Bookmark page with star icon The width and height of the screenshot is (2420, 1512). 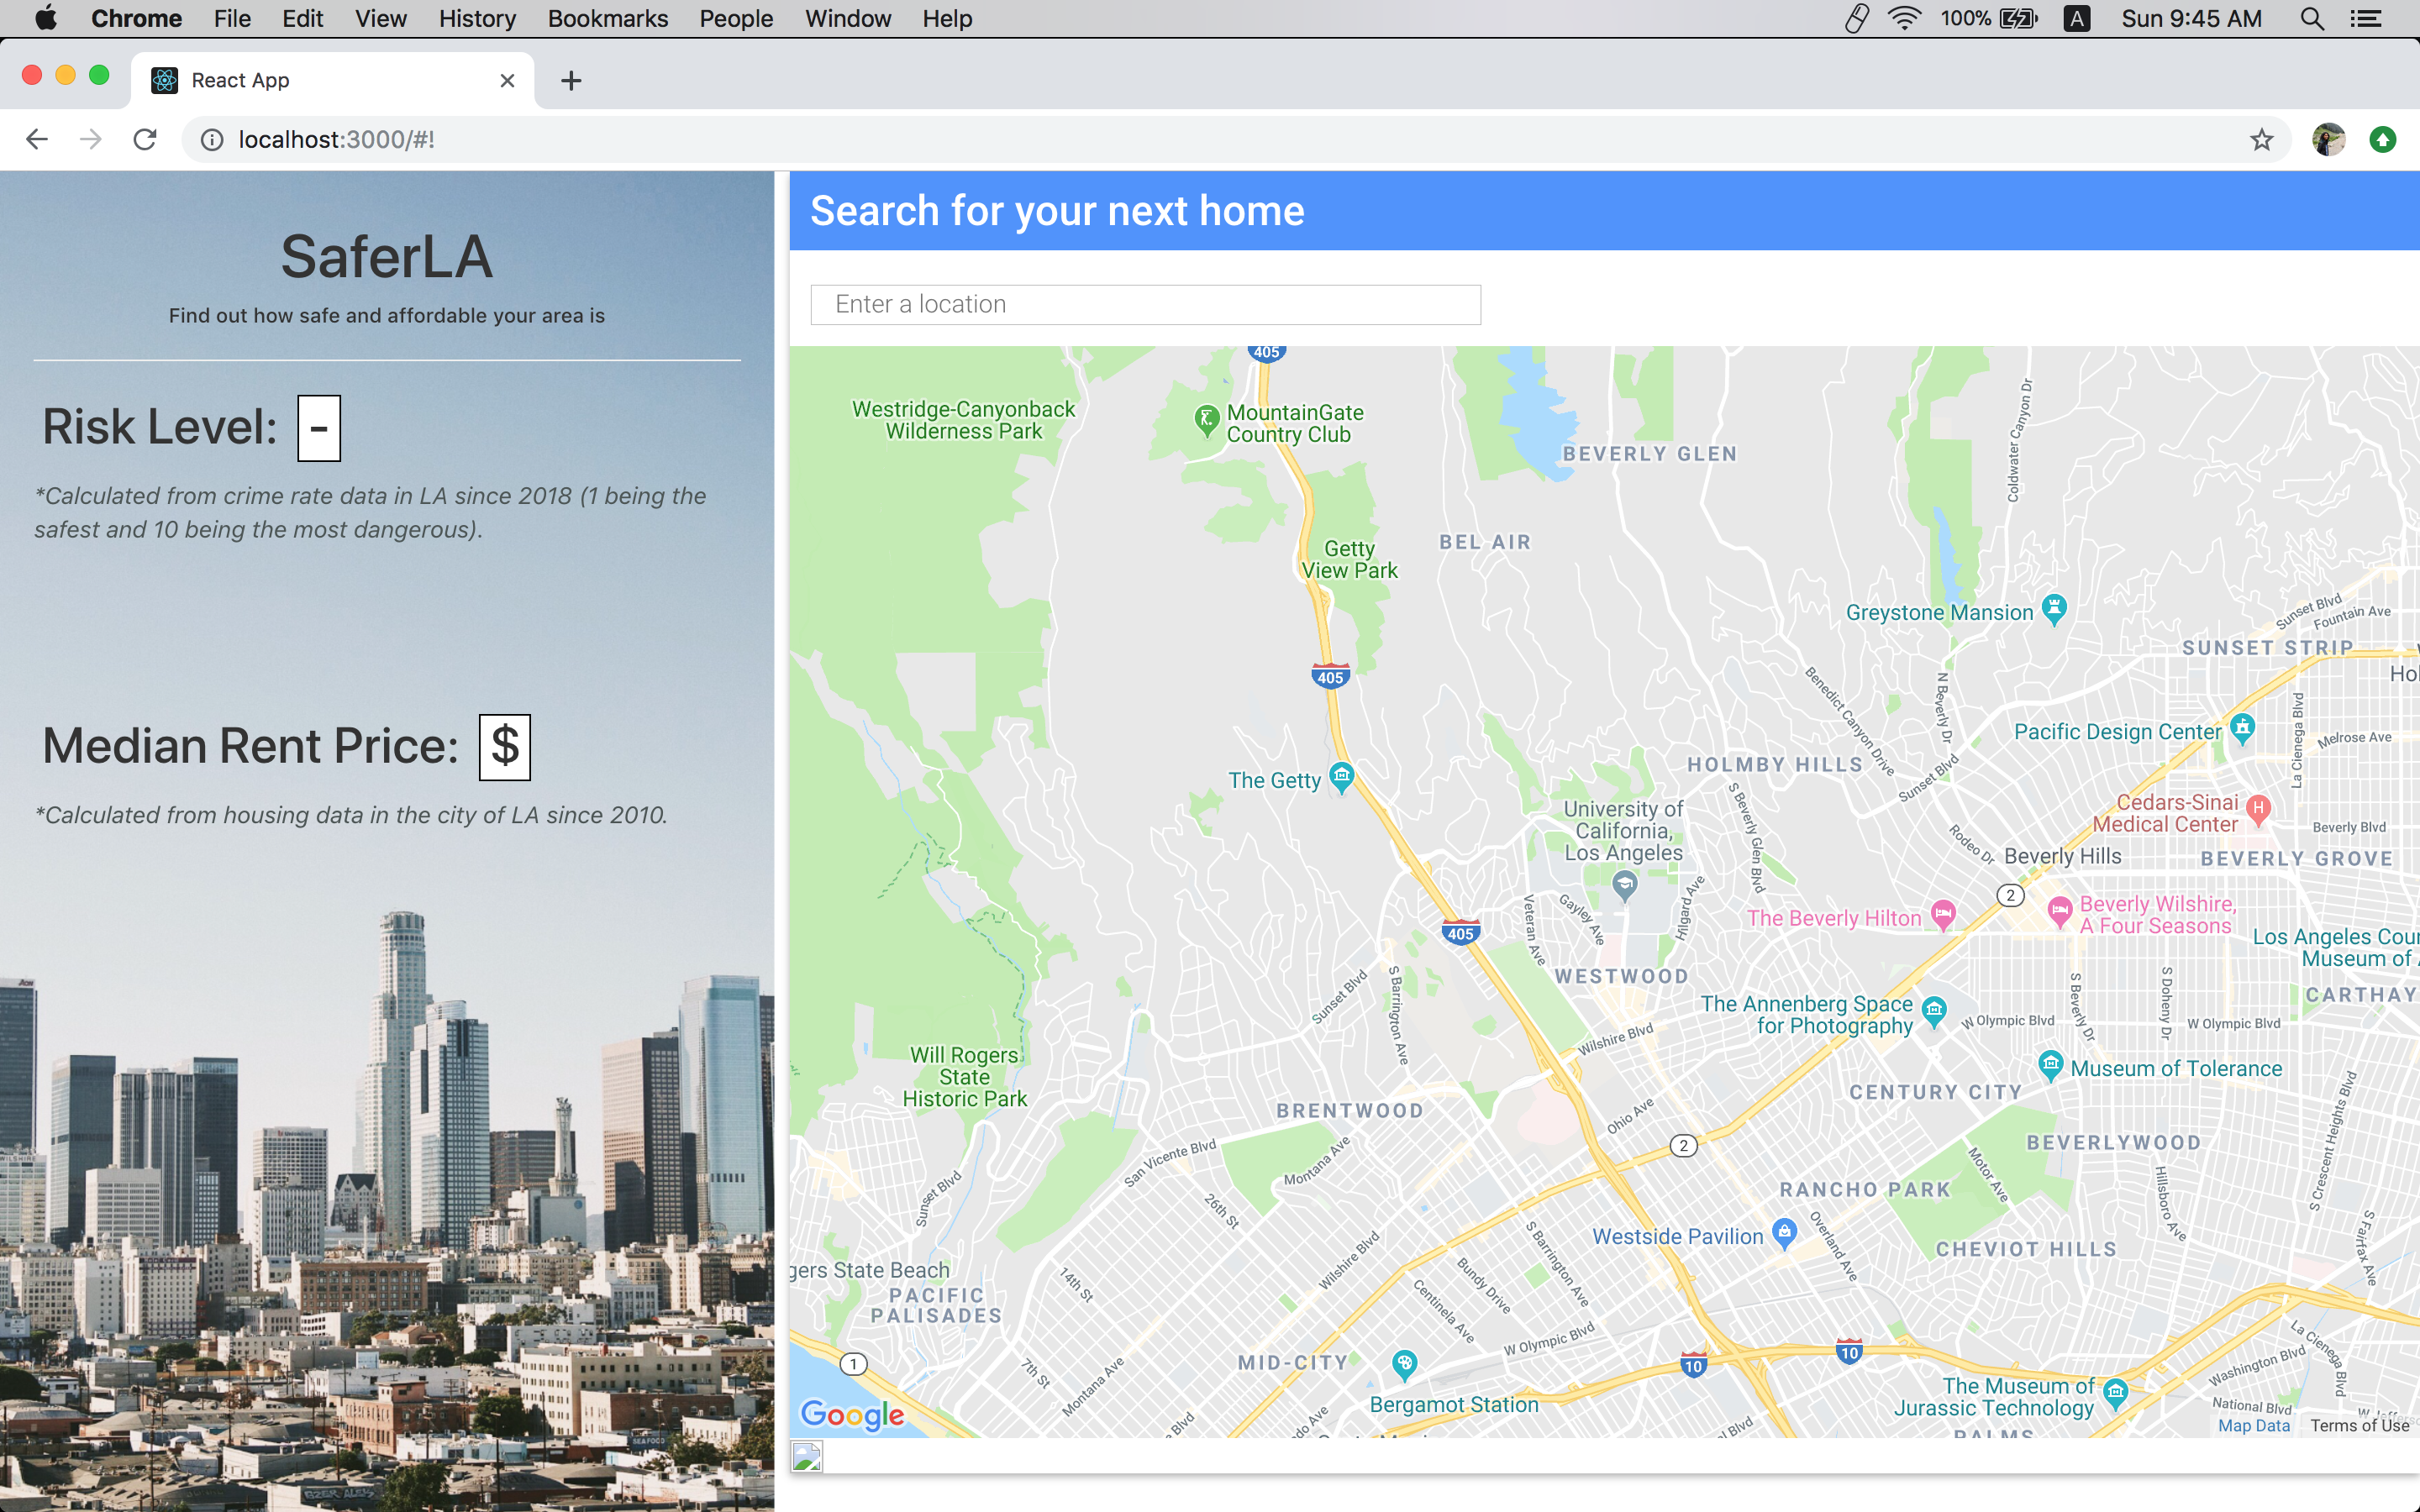click(x=2262, y=140)
